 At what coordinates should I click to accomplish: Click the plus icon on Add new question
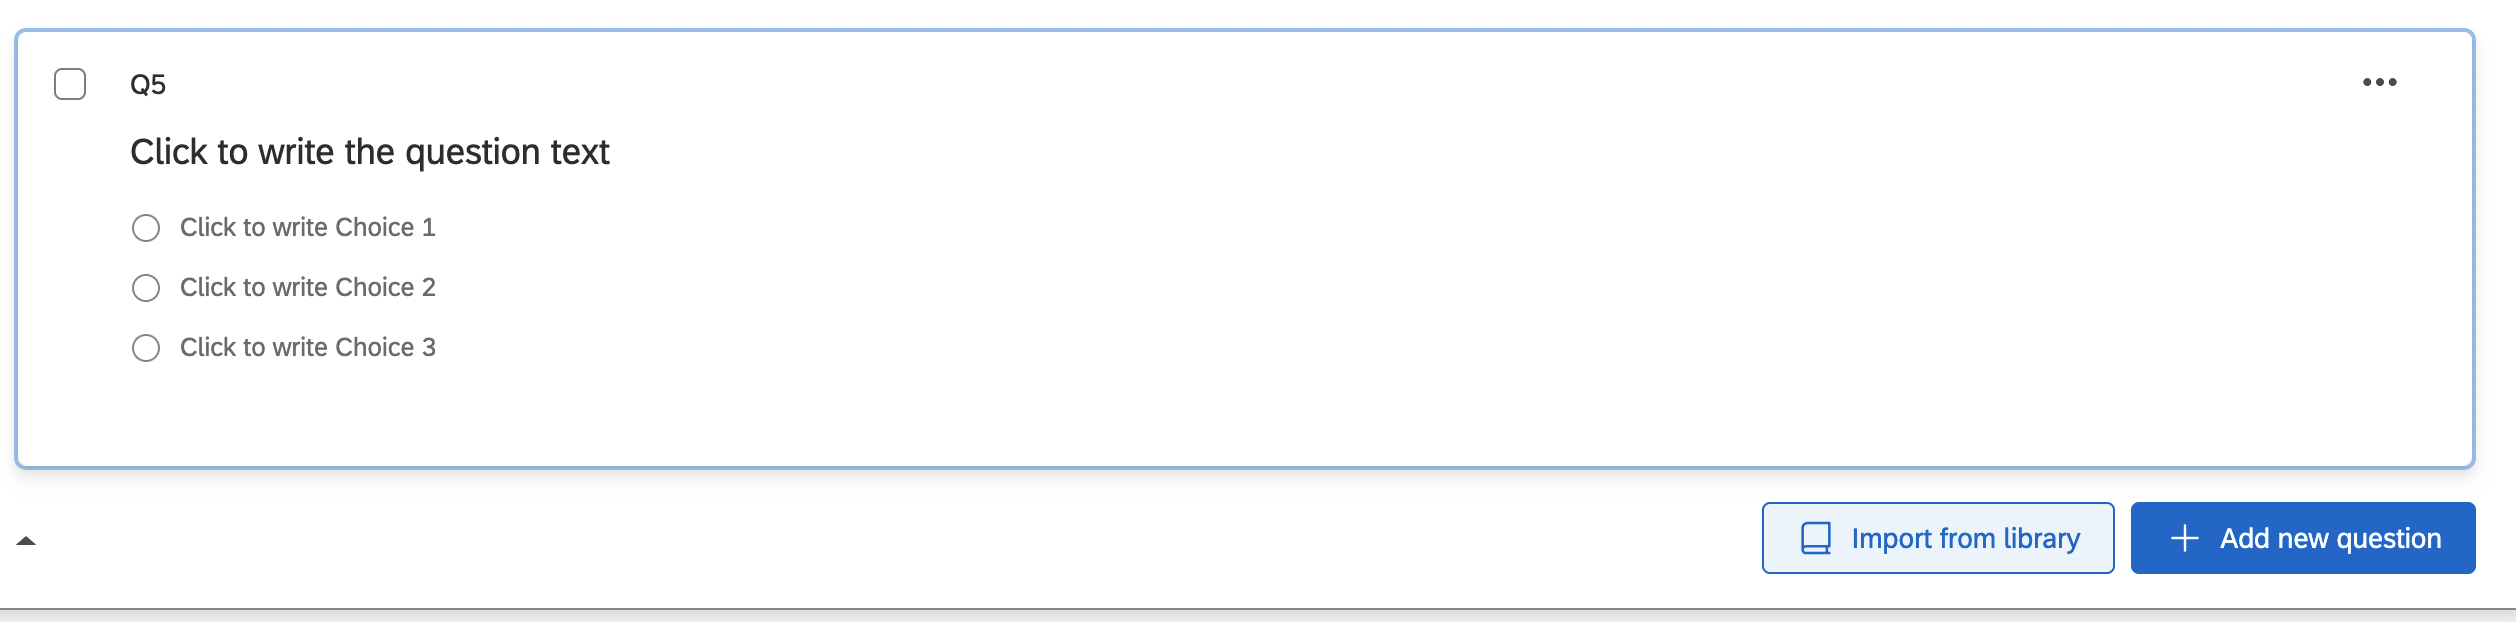tap(2184, 538)
